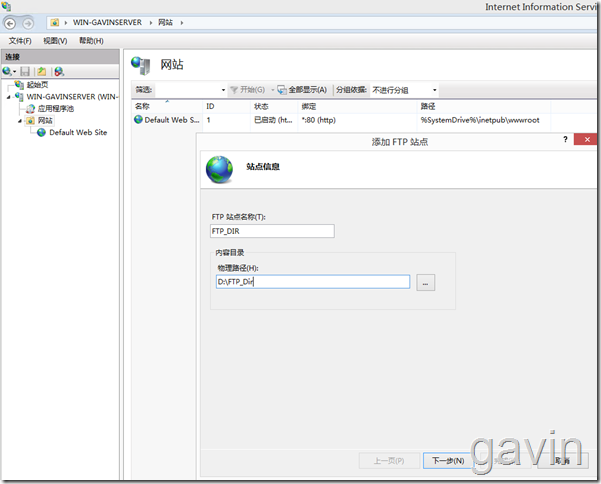Click the FTP site name input field
Viewport: 601px width, 484px height.
tap(272, 231)
